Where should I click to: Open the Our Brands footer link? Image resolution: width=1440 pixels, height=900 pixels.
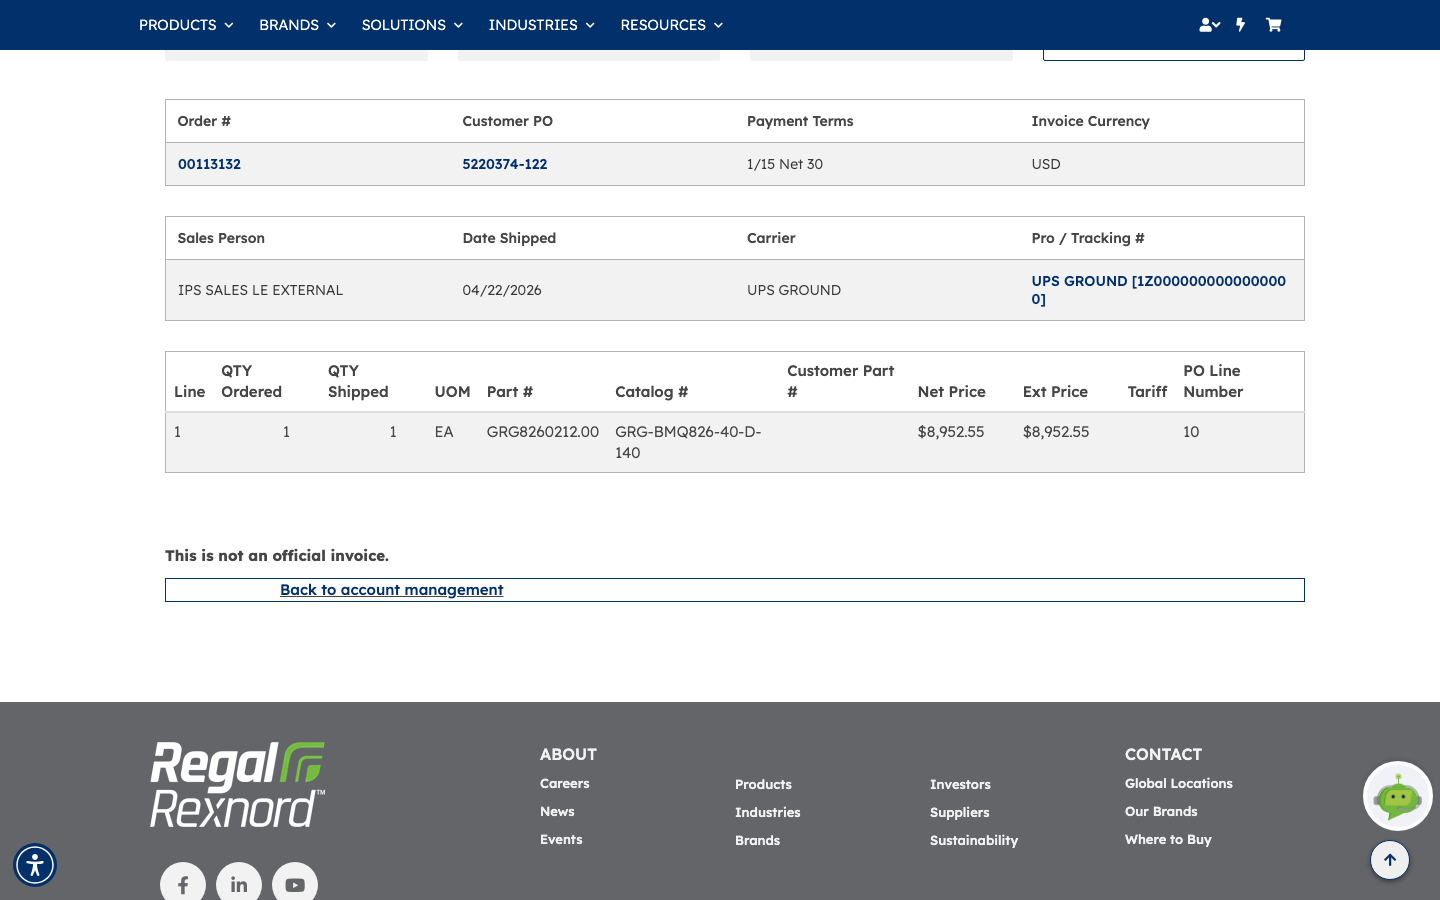tap(1161, 812)
